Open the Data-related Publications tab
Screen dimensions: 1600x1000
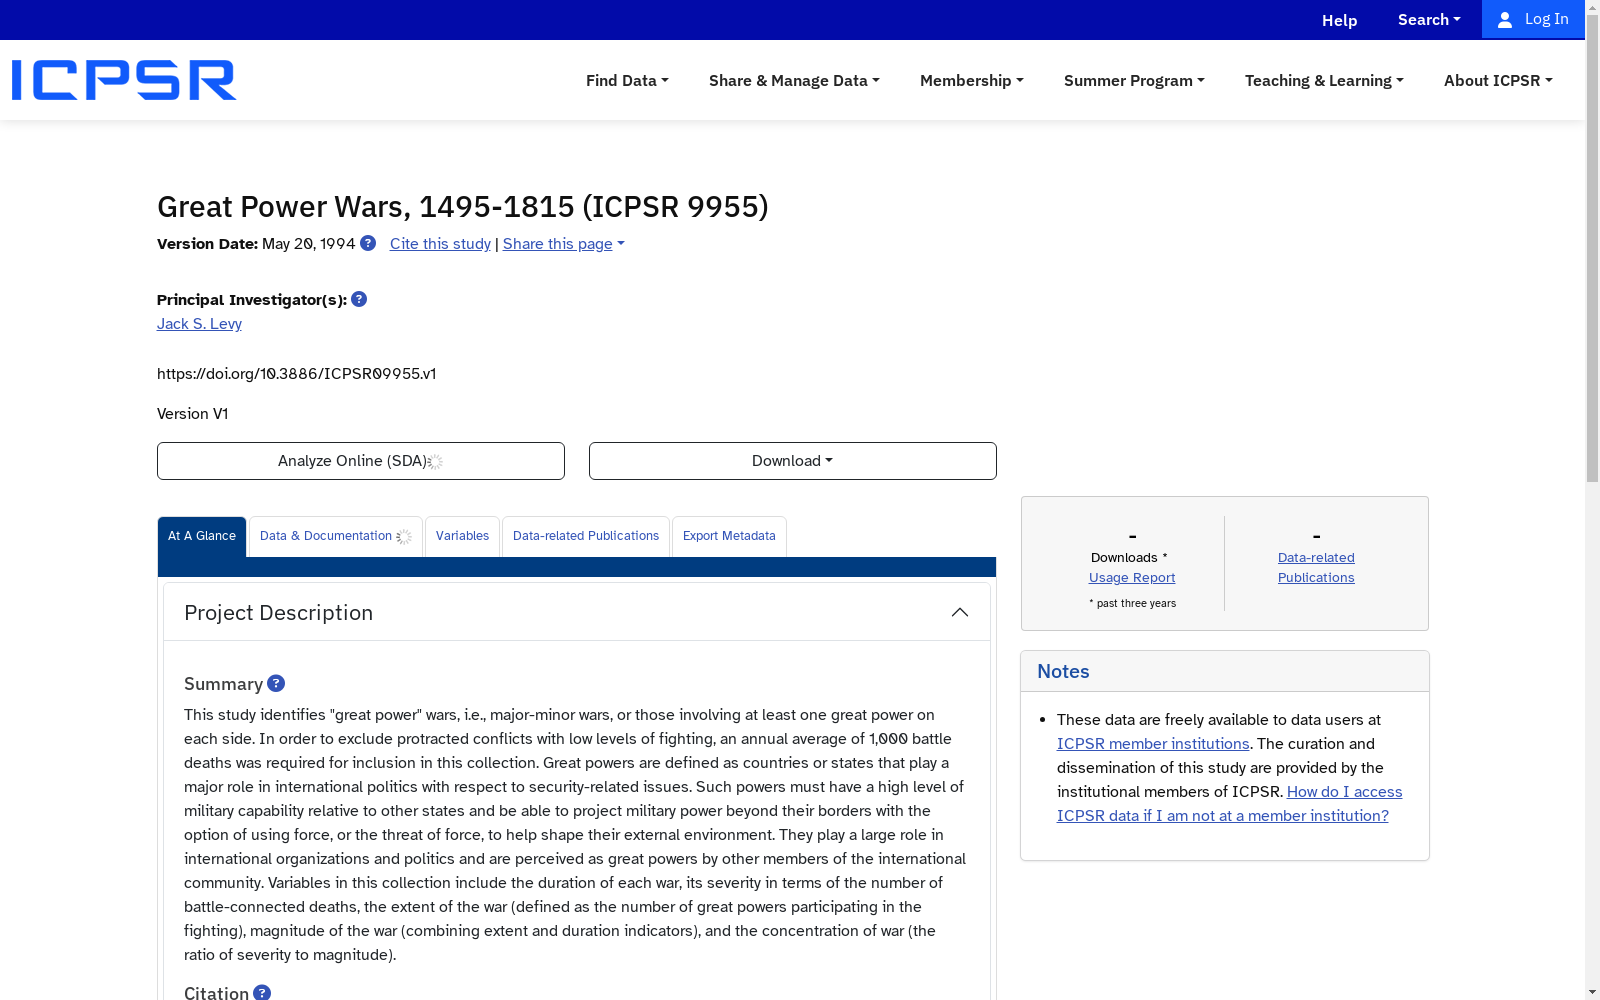[586, 536]
